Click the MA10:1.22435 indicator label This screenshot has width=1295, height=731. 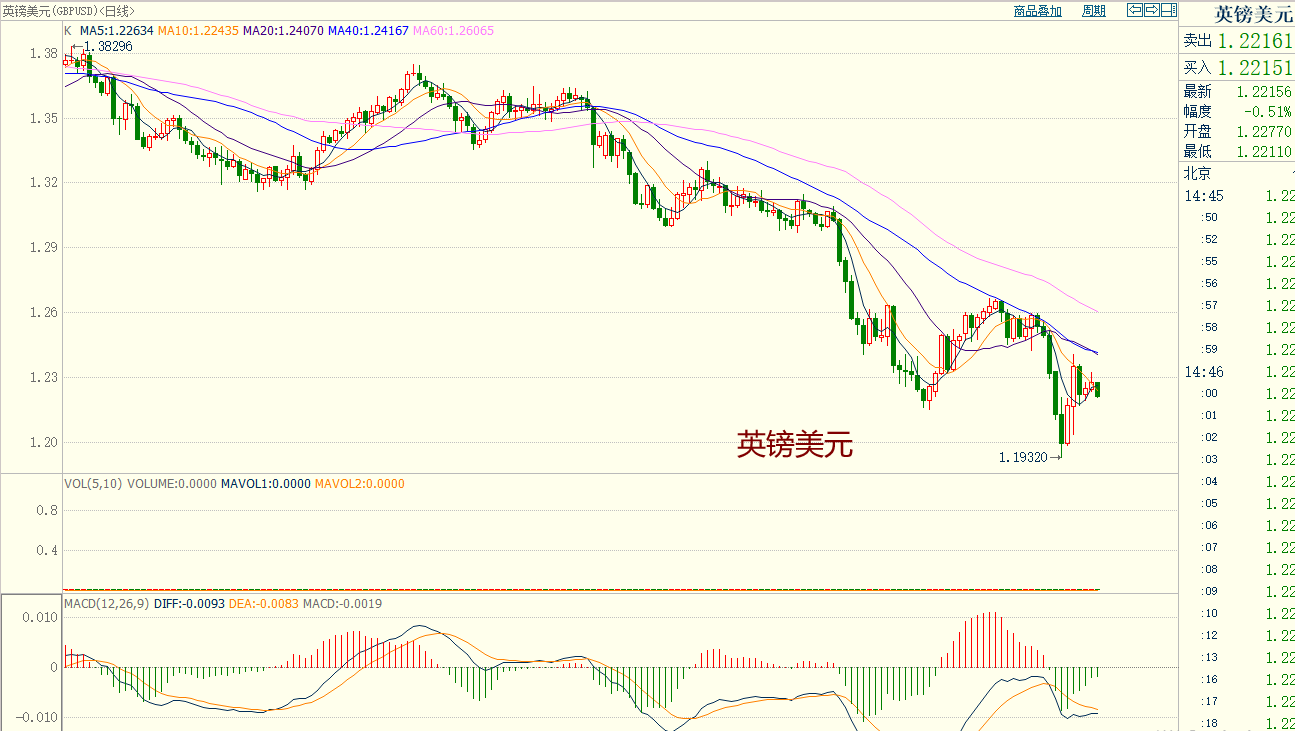tap(200, 31)
